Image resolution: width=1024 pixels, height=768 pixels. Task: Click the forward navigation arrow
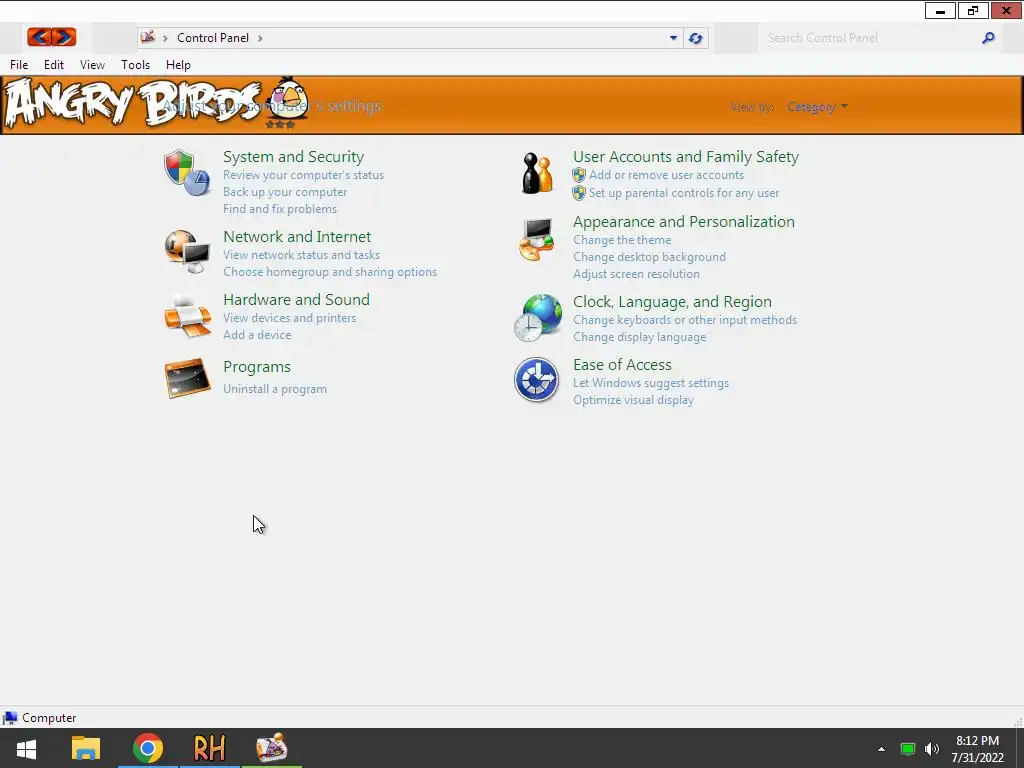point(64,37)
